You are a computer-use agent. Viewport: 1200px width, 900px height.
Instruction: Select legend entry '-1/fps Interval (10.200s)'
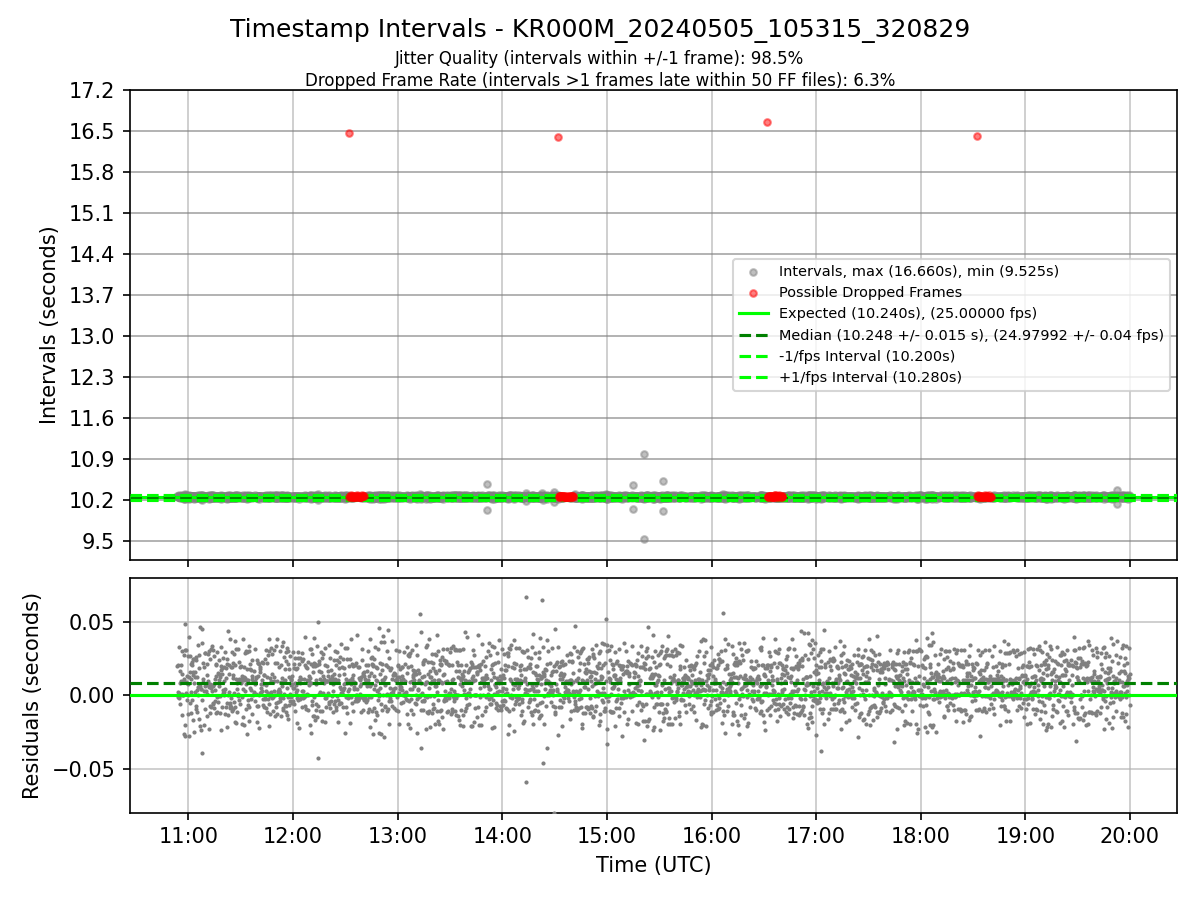pos(866,356)
